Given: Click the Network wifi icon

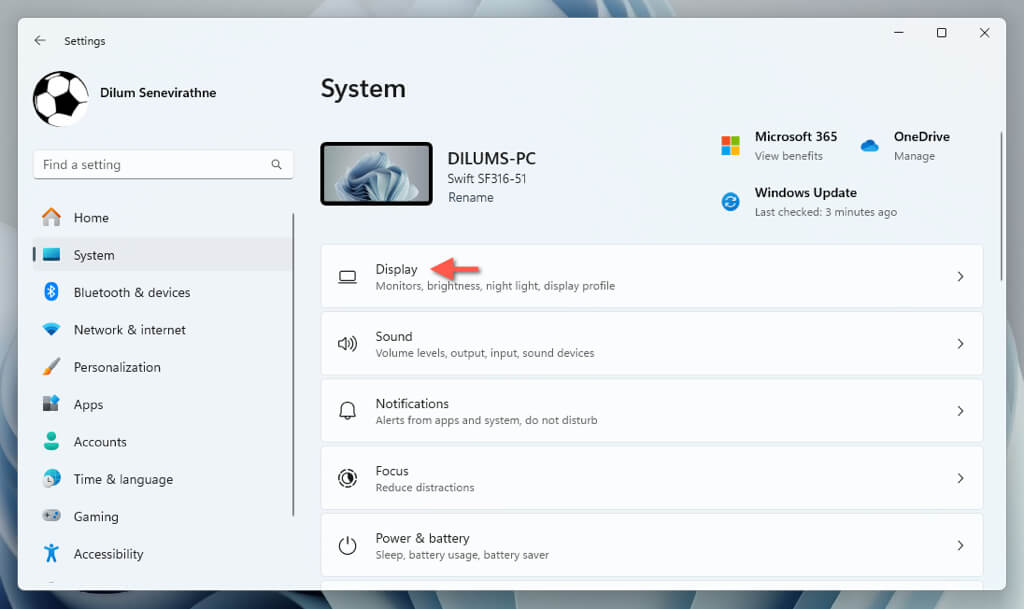Looking at the screenshot, I should pyautogui.click(x=51, y=329).
